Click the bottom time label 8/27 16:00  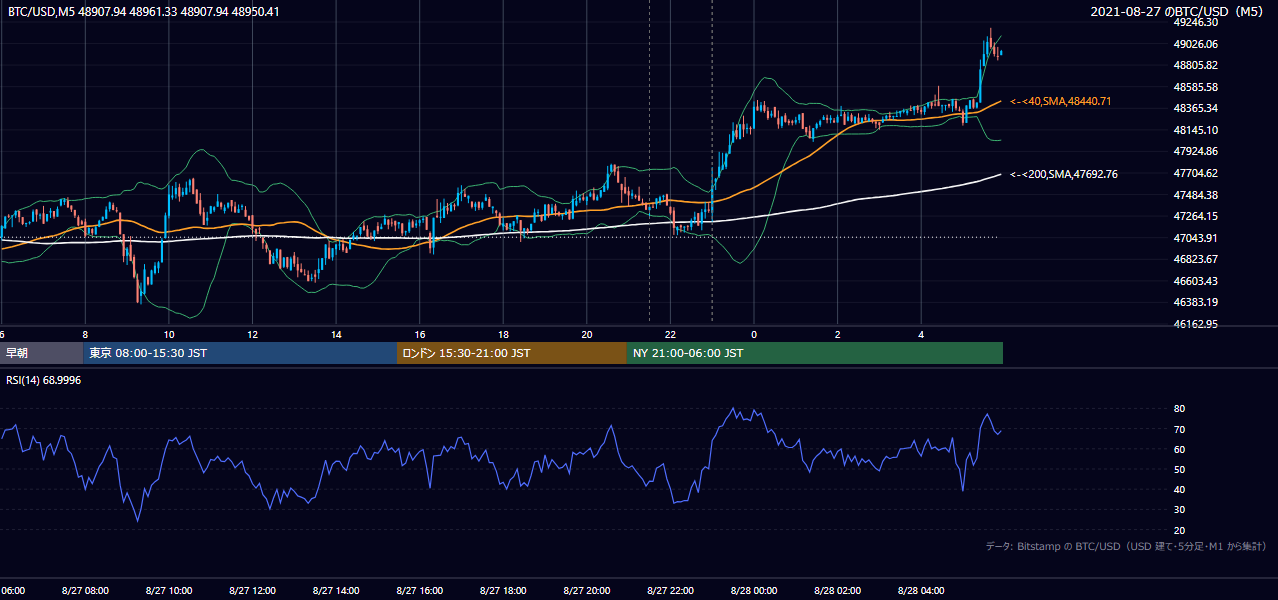(419, 591)
